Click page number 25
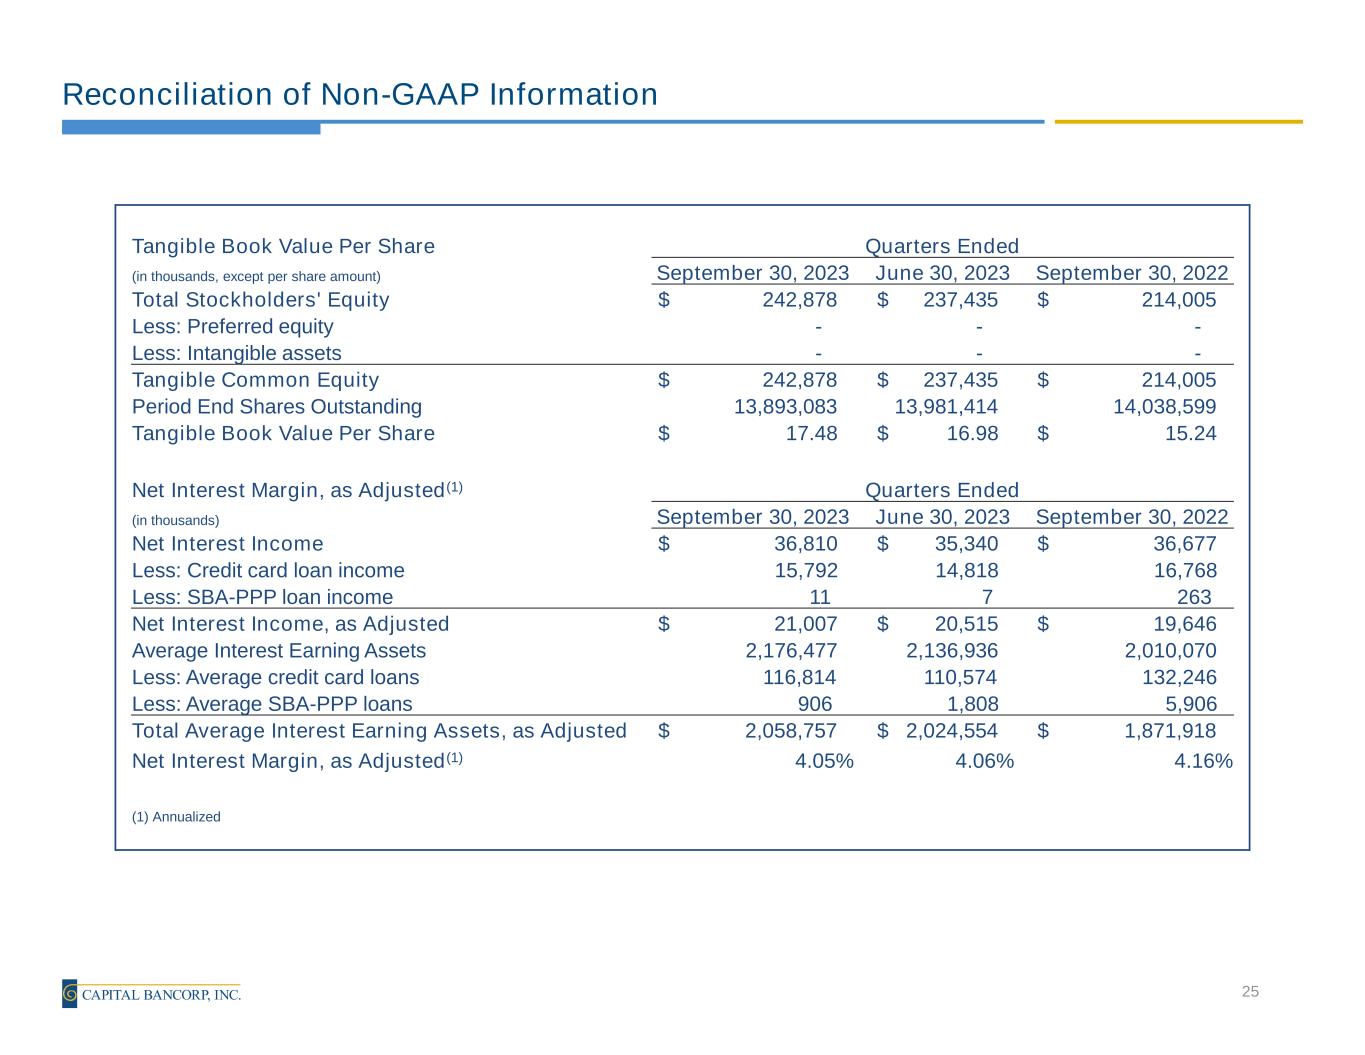Screen dimensions: 1365x1055 point(1250,992)
